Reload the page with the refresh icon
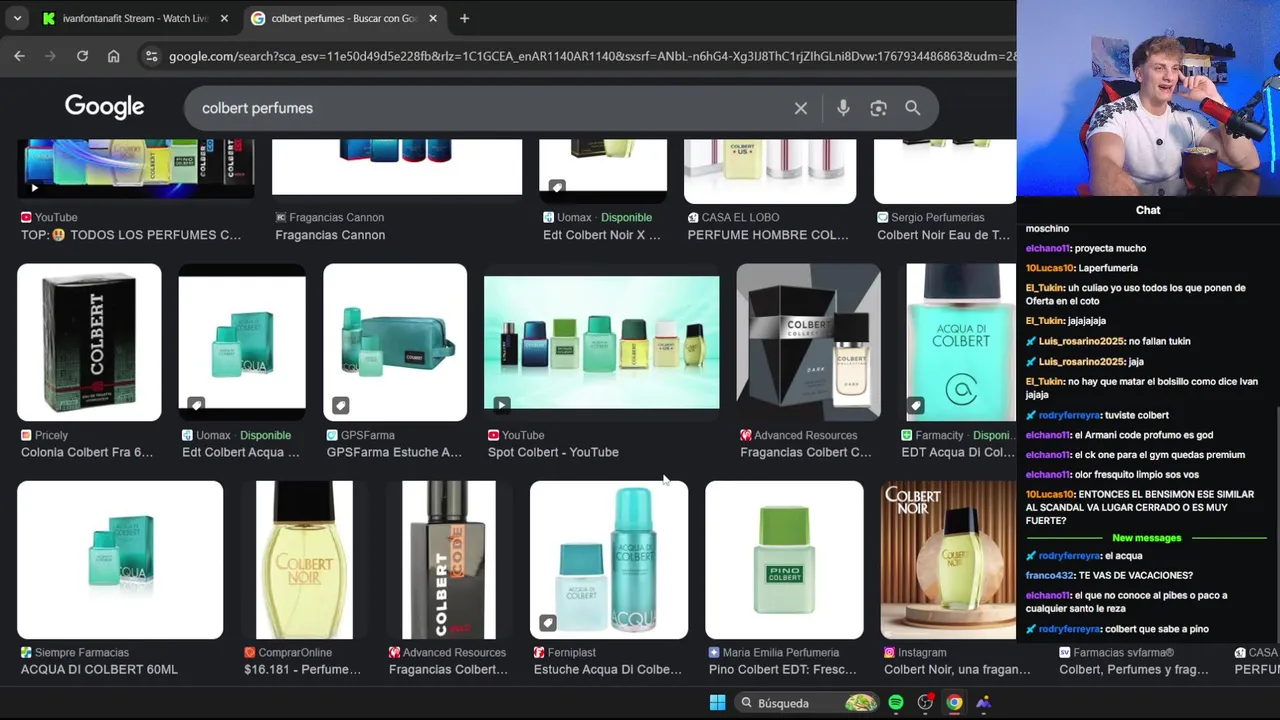The image size is (1280, 720). click(82, 56)
